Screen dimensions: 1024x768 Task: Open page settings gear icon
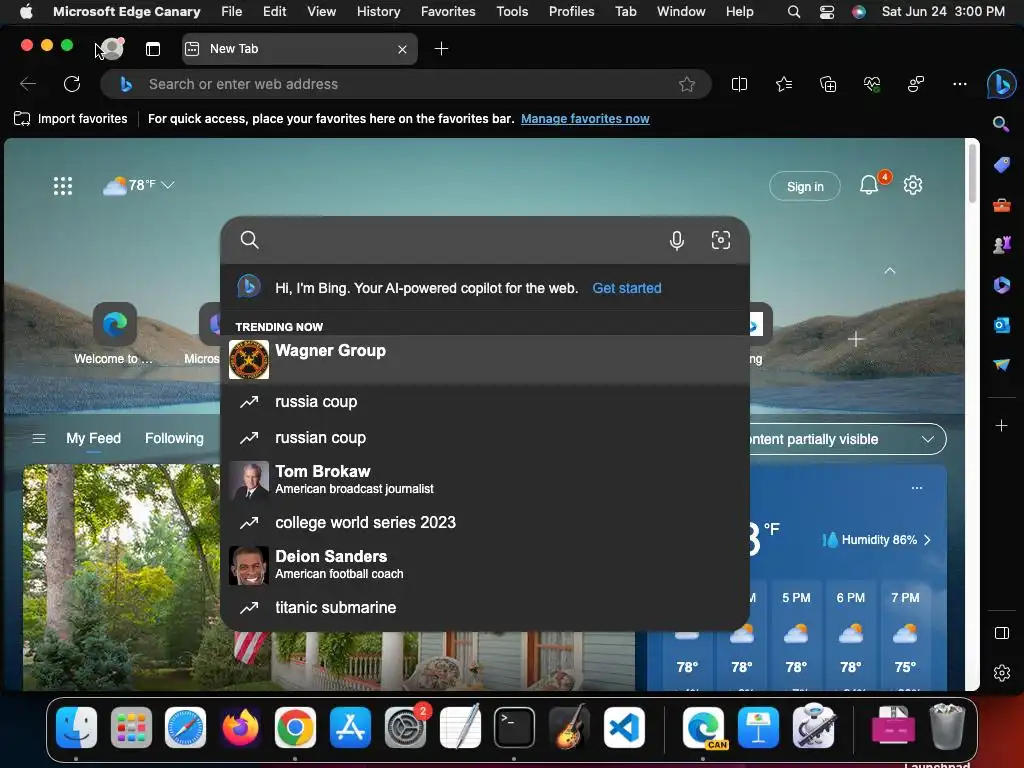(x=912, y=185)
